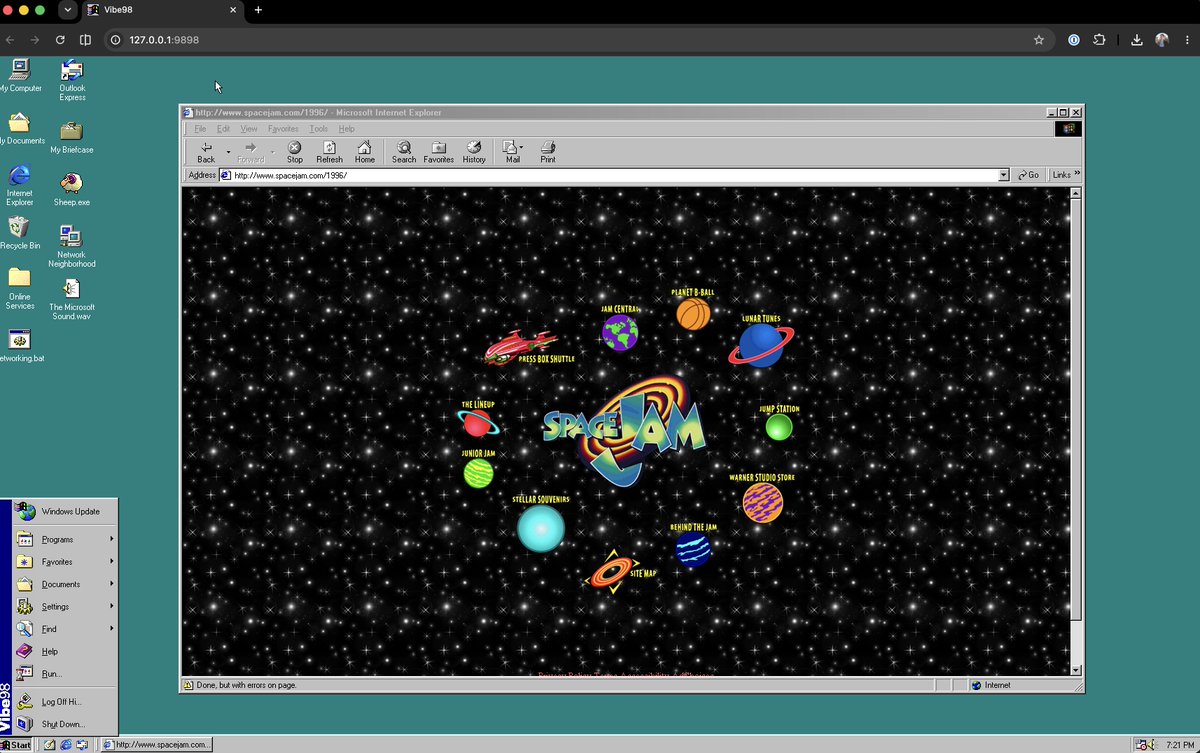The height and width of the screenshot is (753, 1200).
Task: Click the Behind the Jam planet
Action: tap(693, 549)
